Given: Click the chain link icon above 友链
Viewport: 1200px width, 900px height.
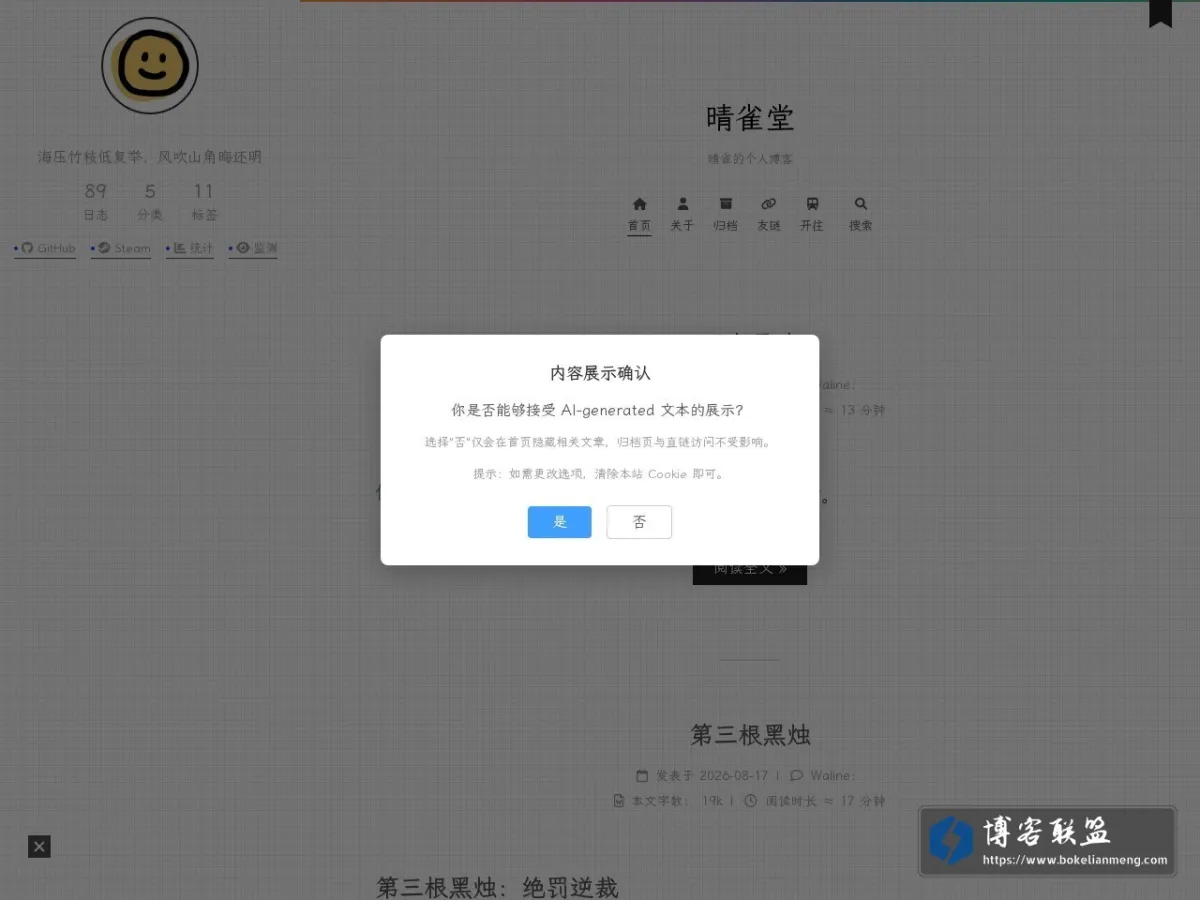Looking at the screenshot, I should pos(769,204).
